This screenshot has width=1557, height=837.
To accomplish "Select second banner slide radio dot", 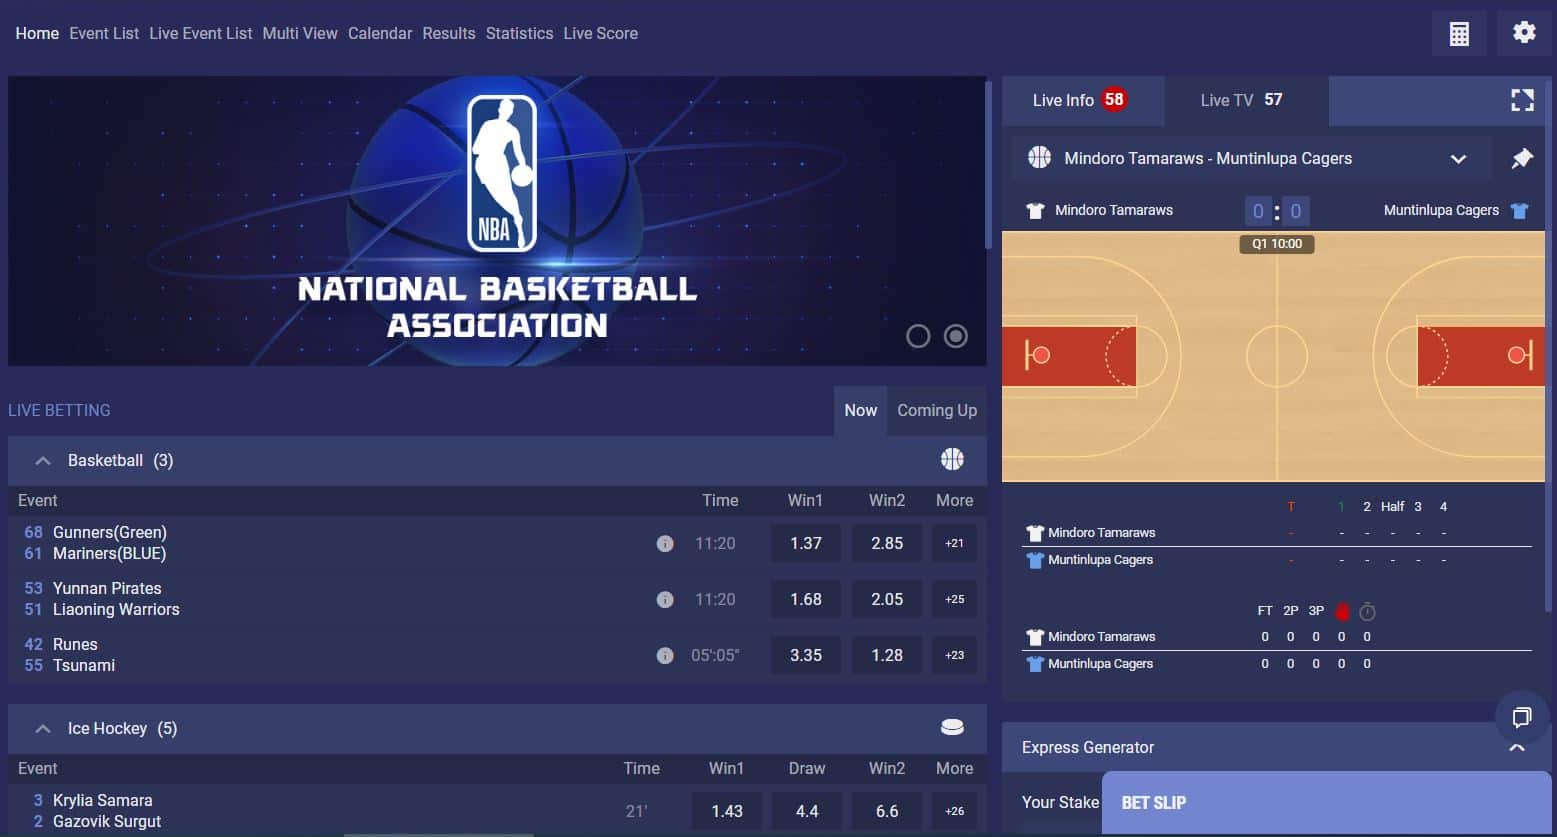I will [956, 336].
